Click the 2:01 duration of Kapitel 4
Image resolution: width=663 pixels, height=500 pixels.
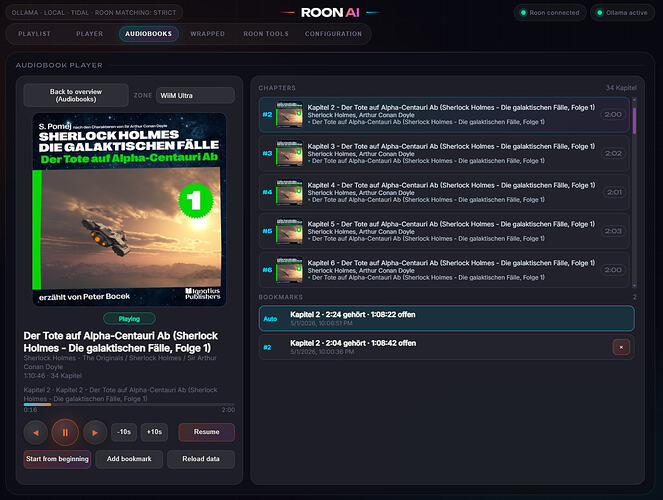(x=614, y=192)
